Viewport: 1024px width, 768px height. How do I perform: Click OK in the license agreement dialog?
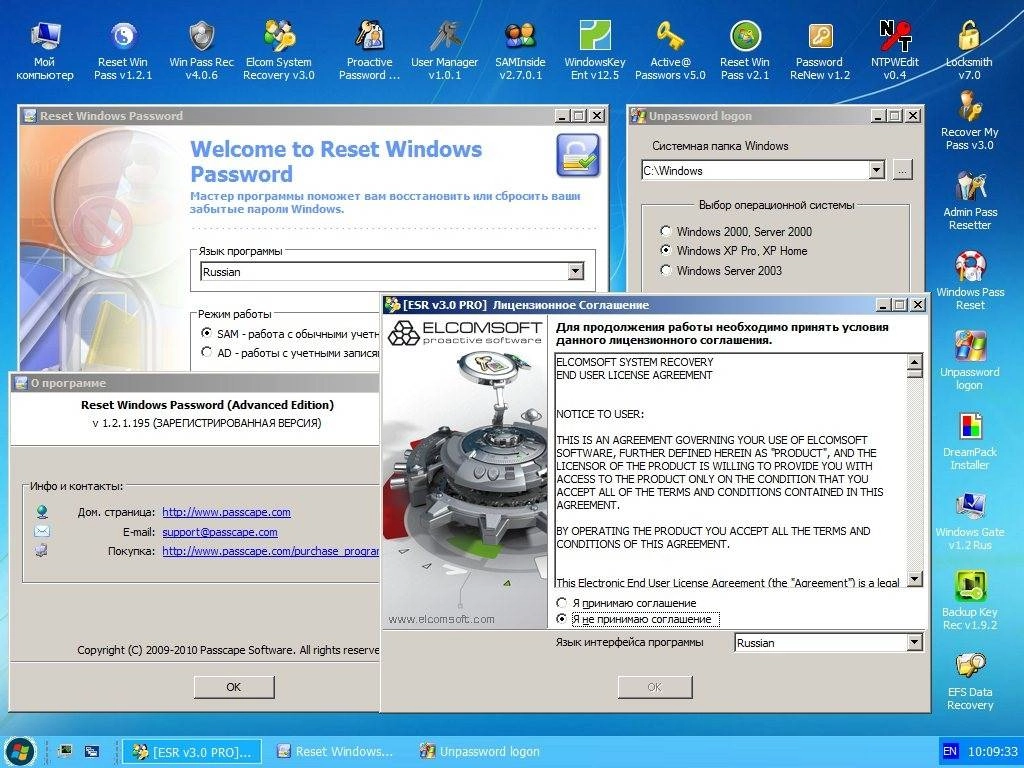(655, 687)
